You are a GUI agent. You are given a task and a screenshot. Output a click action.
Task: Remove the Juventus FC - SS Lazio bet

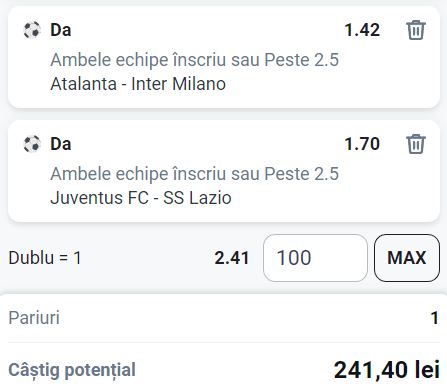[416, 144]
